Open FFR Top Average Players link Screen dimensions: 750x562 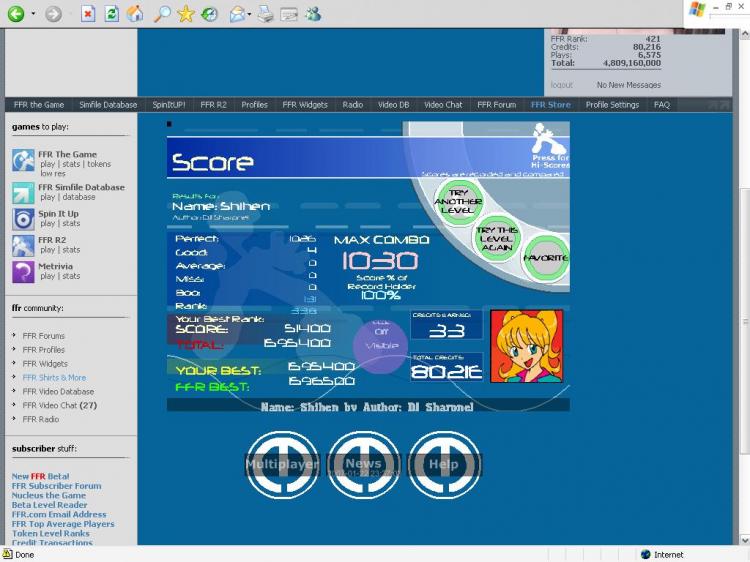click(63, 524)
